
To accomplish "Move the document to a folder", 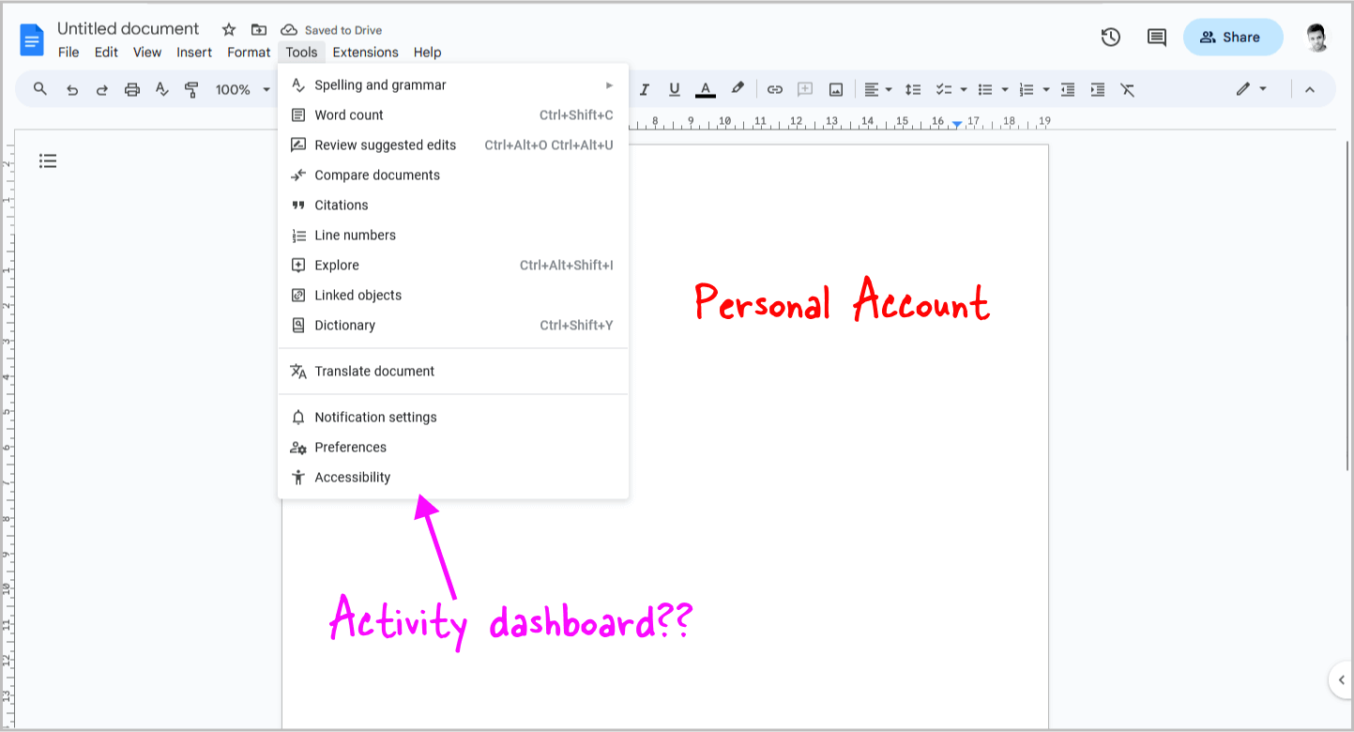I will click(259, 30).
